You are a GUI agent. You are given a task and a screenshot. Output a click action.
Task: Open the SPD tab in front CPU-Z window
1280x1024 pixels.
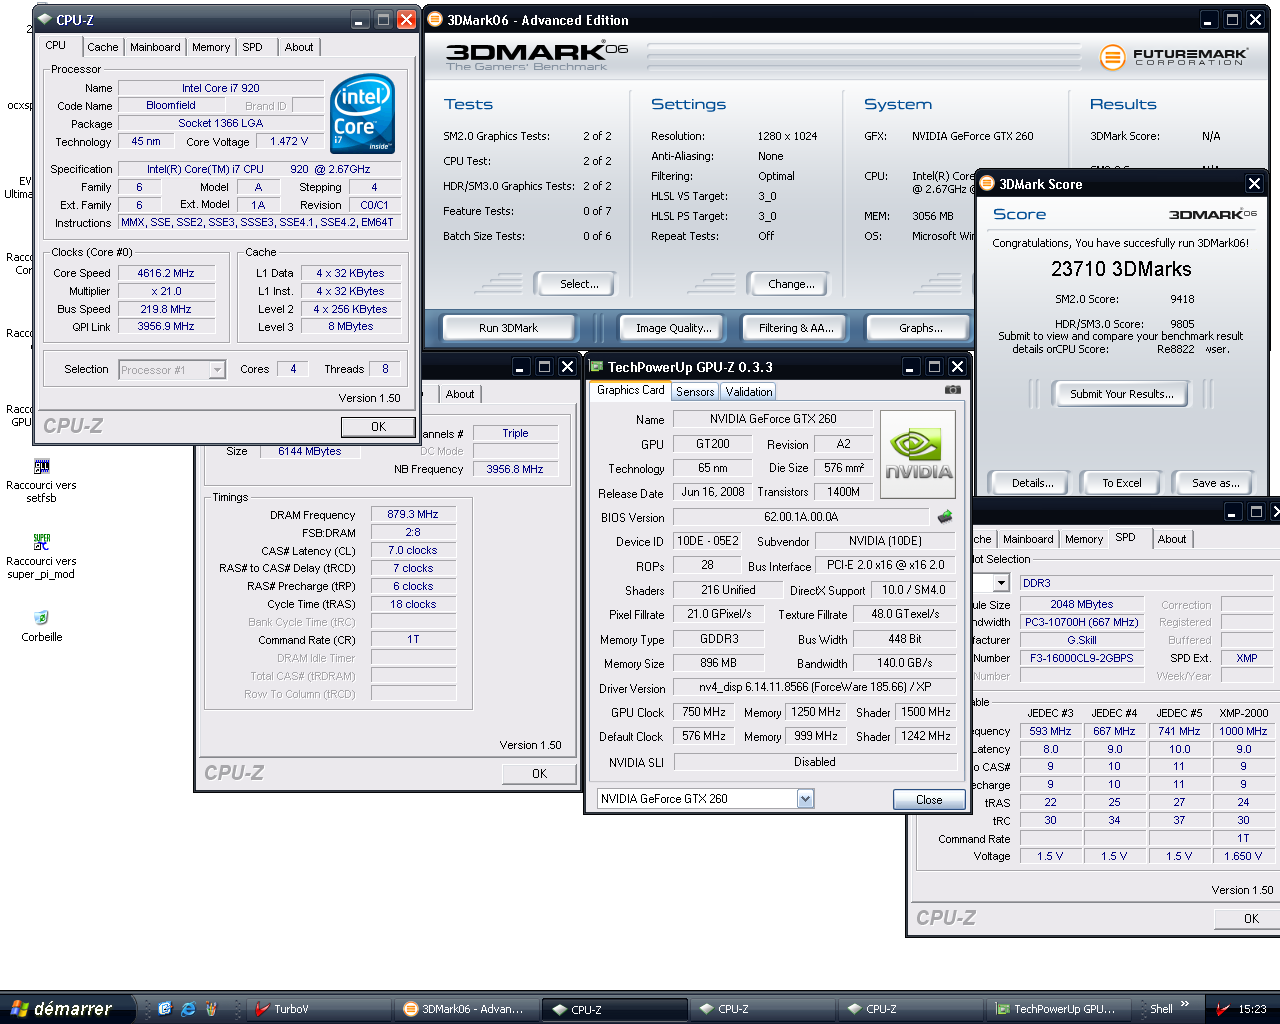(x=253, y=47)
